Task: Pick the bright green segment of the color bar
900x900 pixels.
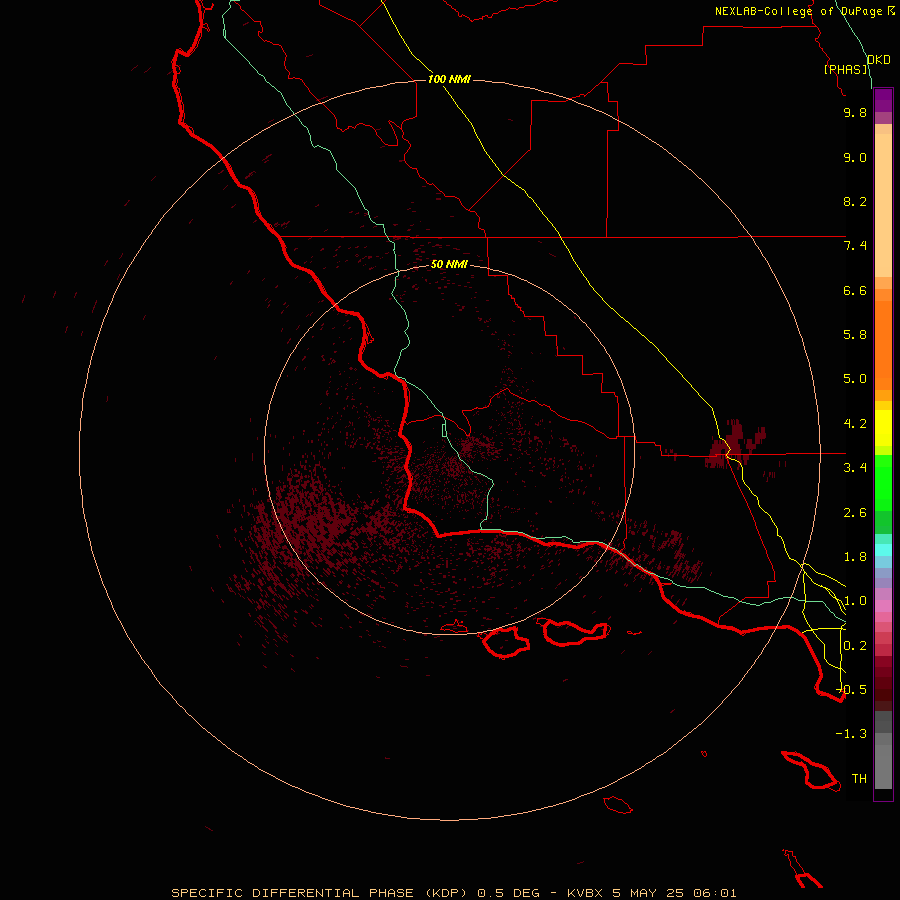Action: [x=883, y=482]
